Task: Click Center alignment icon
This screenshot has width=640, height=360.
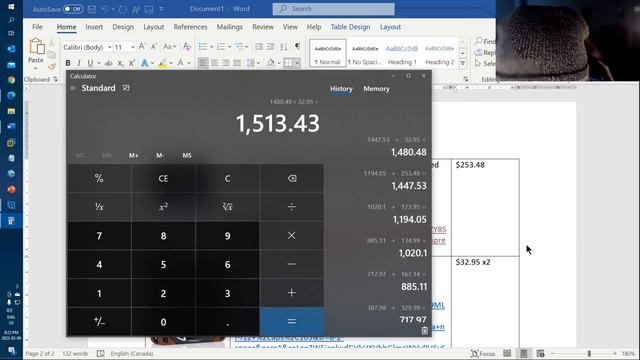Action: coord(214,63)
